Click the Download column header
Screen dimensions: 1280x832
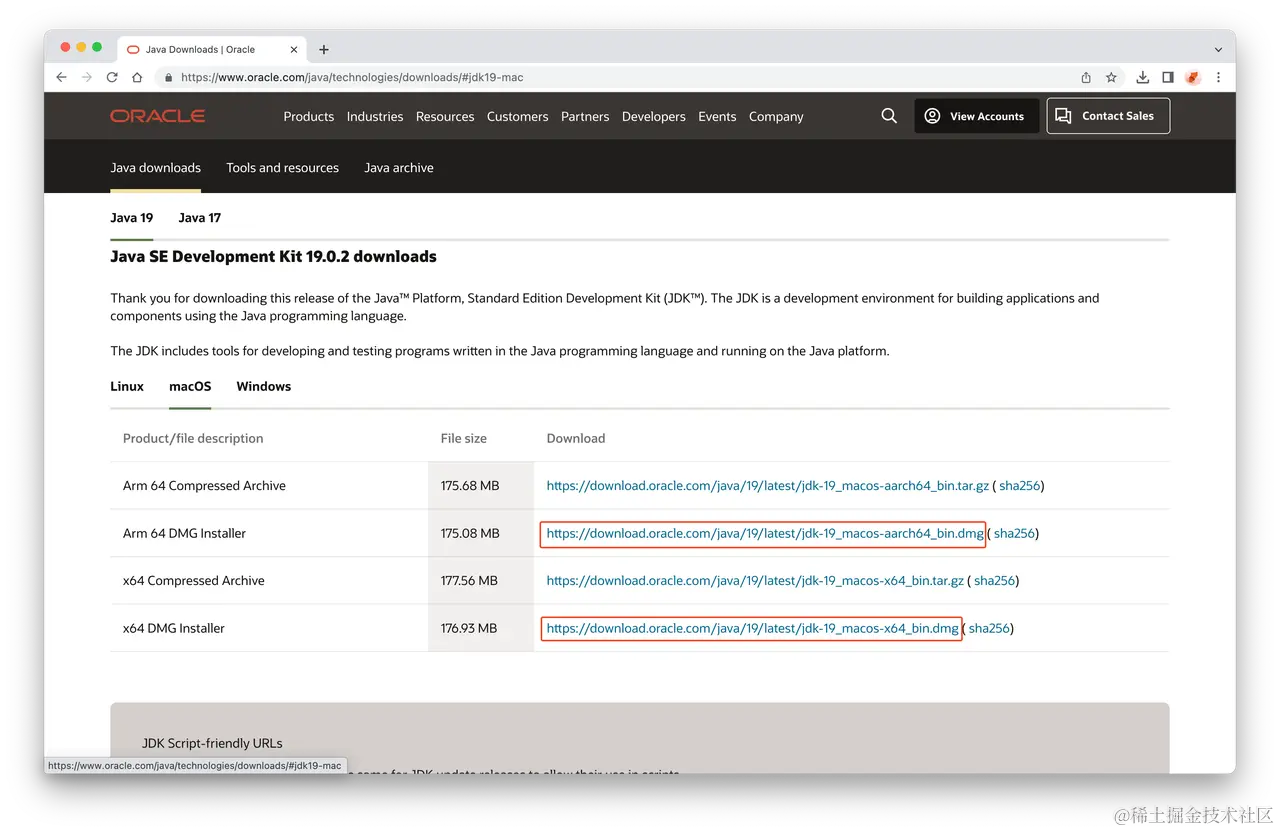pyautogui.click(x=576, y=439)
